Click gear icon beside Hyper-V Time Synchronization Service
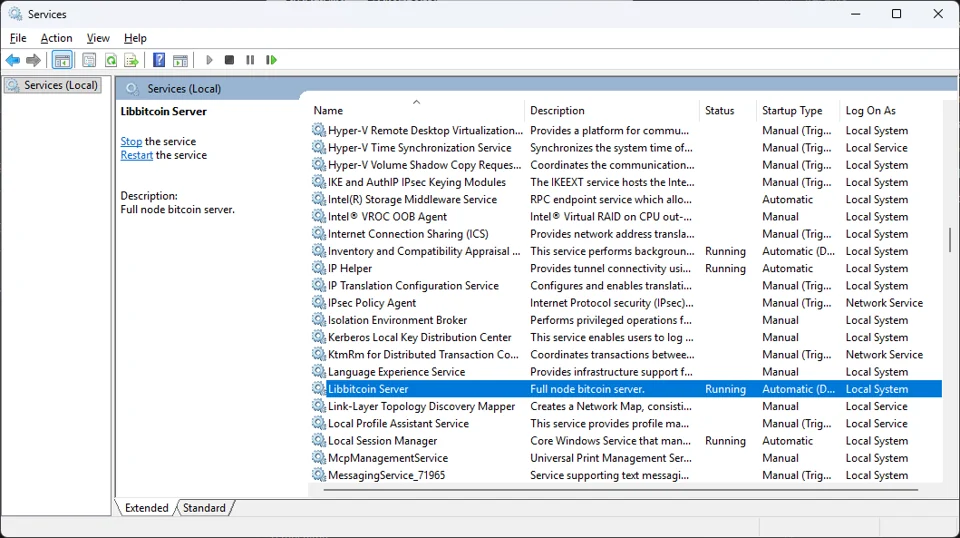 tap(318, 148)
